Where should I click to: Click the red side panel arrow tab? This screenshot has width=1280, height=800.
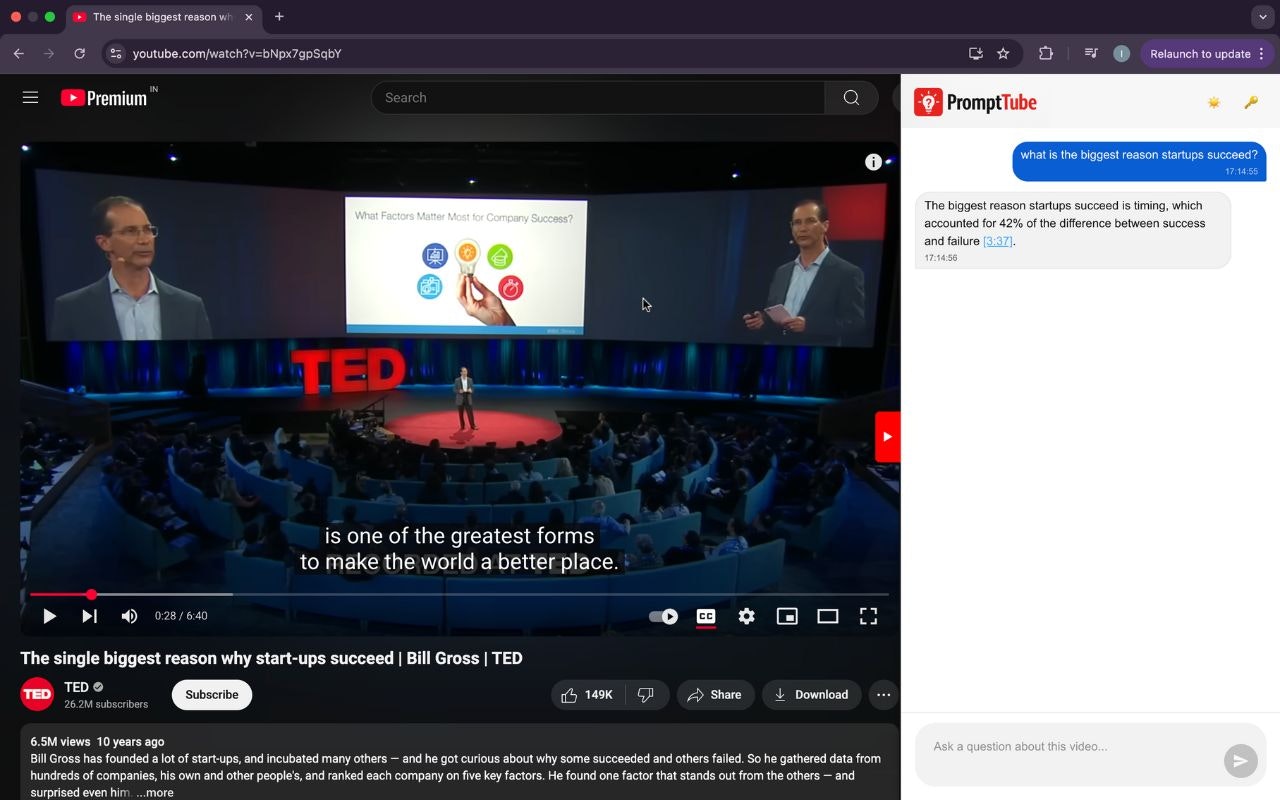[887, 437]
